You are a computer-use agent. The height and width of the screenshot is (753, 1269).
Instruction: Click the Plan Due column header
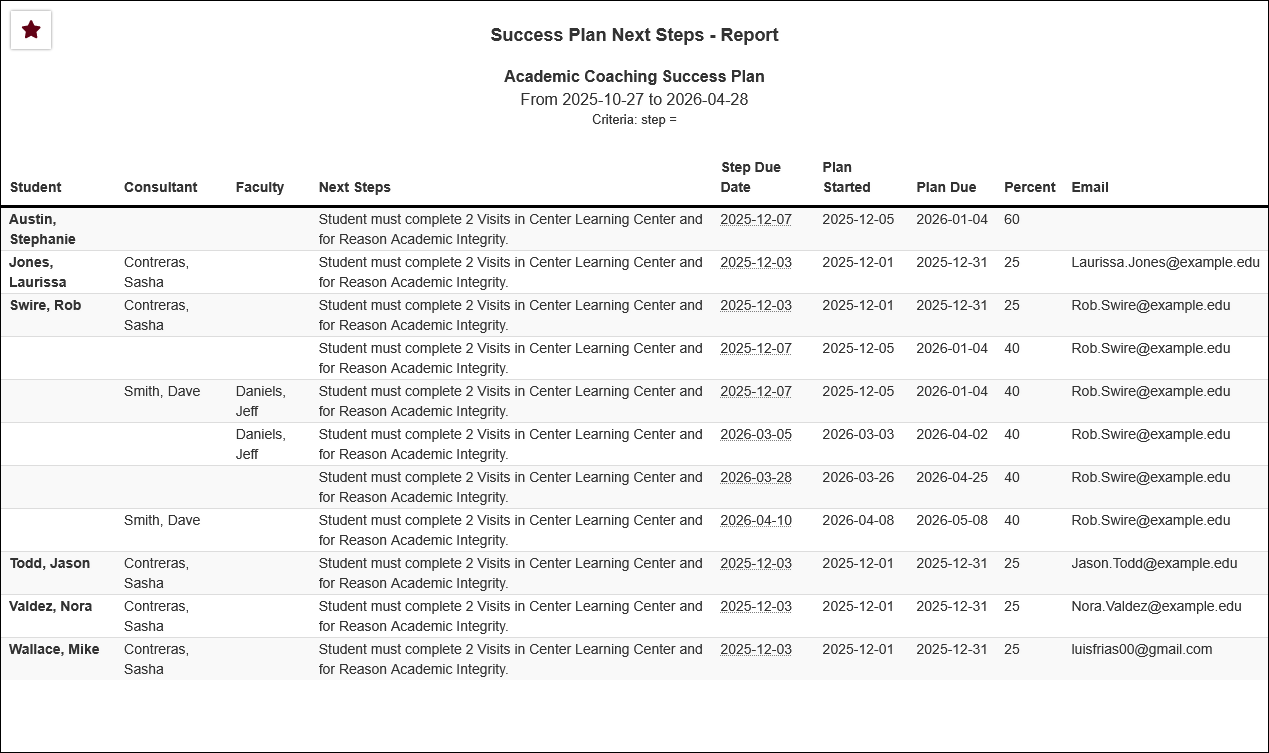coord(946,187)
